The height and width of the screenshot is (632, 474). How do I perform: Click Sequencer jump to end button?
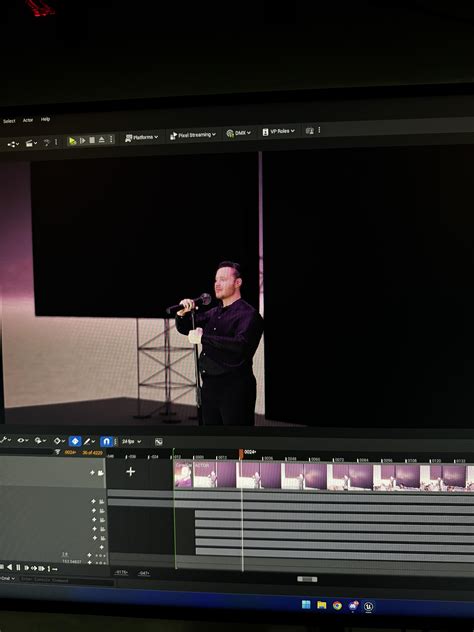click(41, 568)
